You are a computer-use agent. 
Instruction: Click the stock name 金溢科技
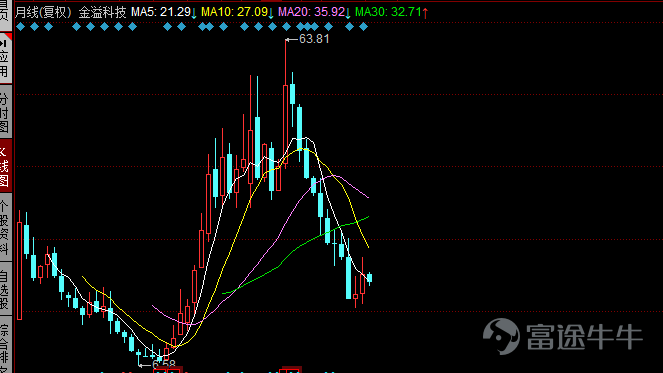pos(102,12)
